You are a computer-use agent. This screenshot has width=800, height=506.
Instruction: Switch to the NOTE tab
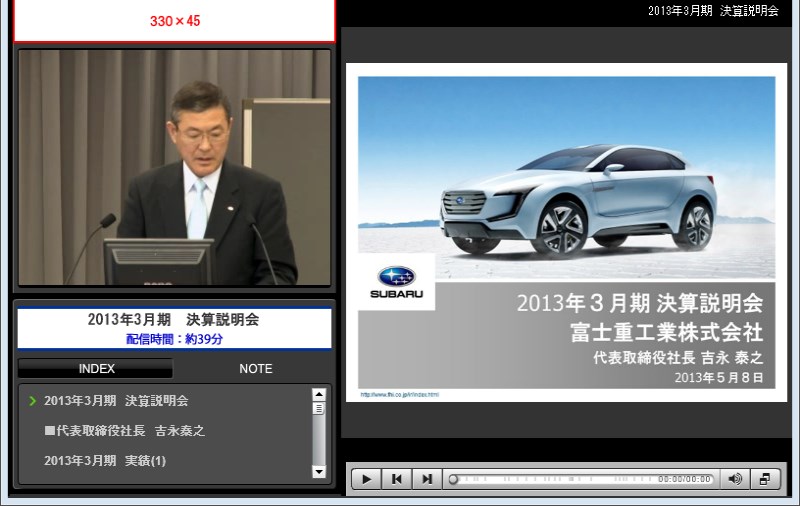(x=256, y=368)
